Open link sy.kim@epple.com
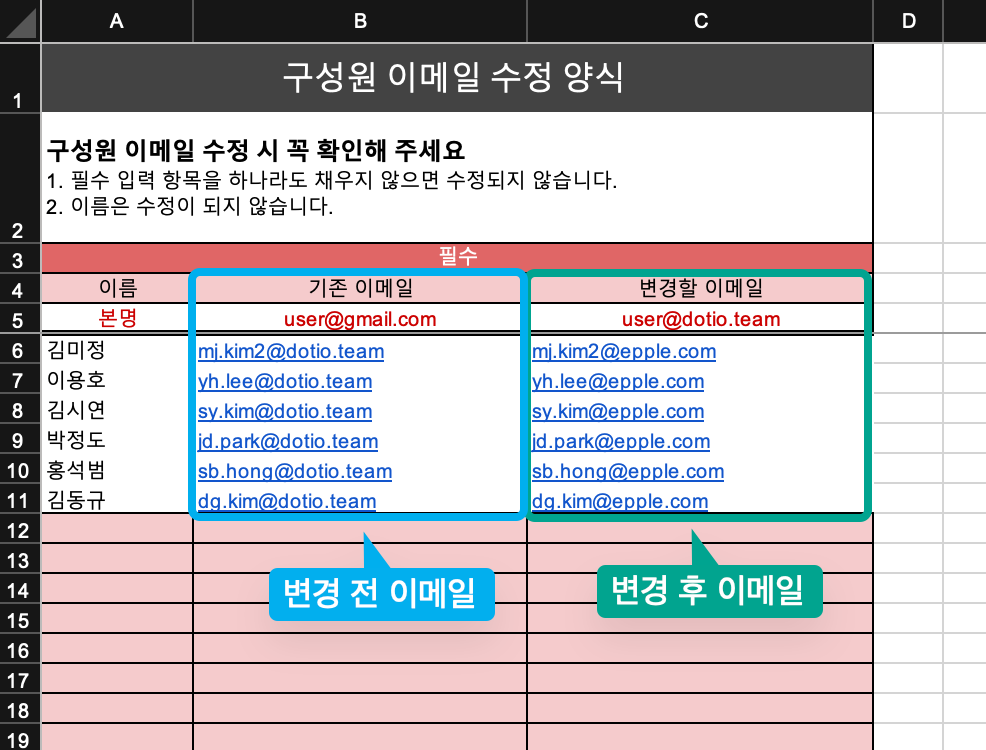986x750 pixels. pos(618,412)
